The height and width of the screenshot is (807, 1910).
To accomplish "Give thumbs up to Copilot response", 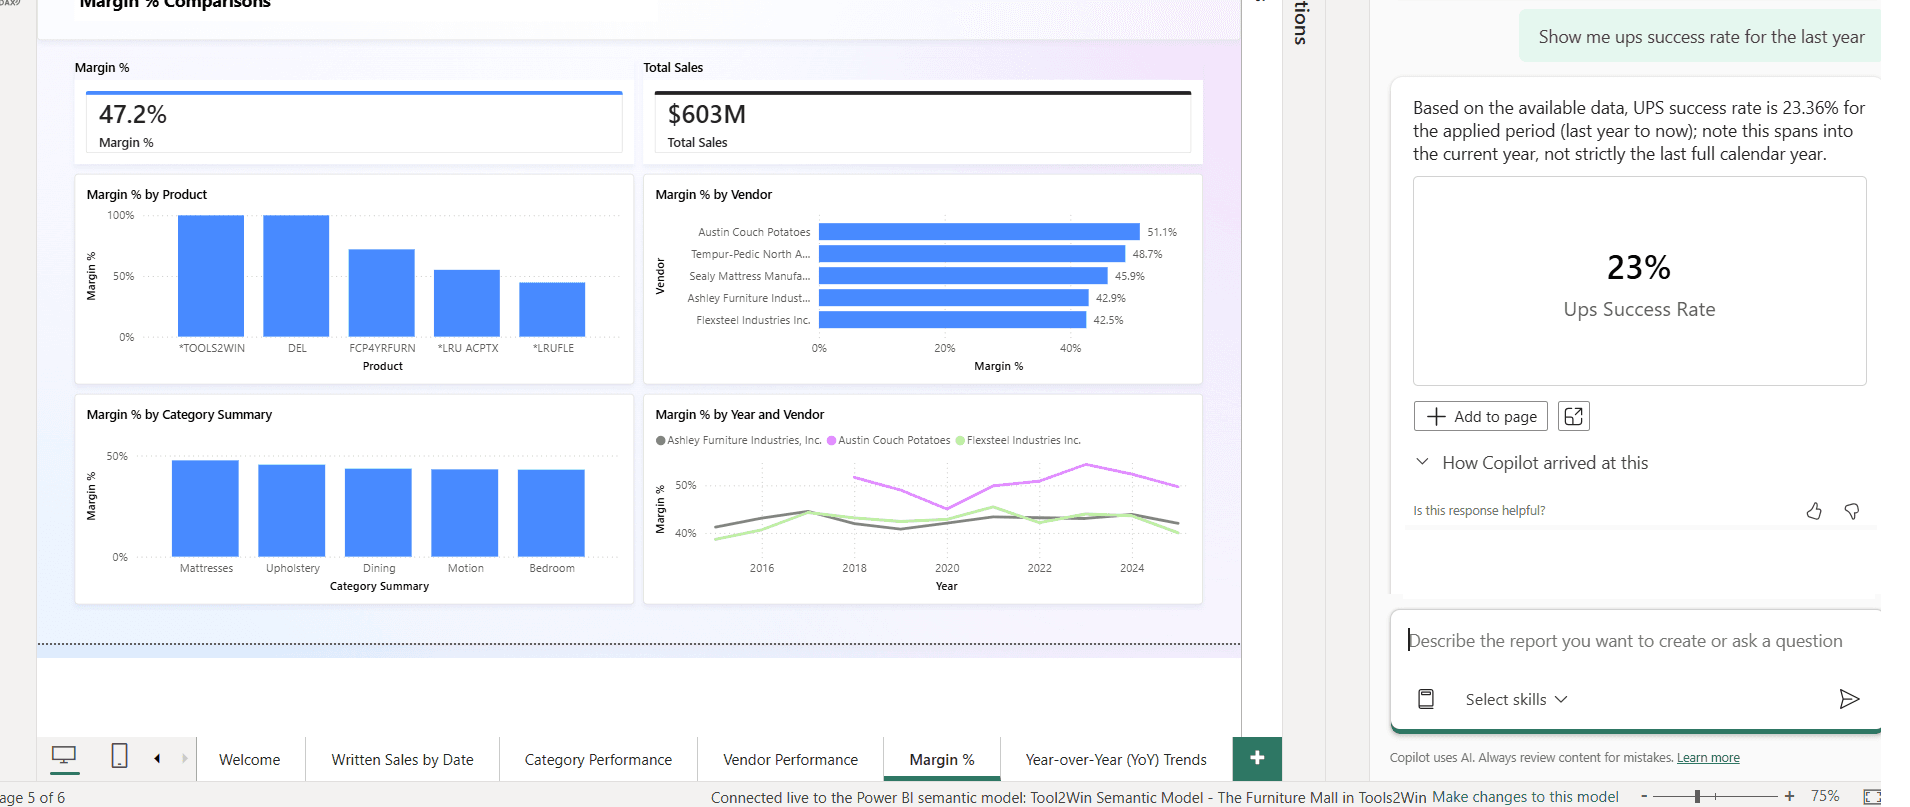I will (1814, 511).
